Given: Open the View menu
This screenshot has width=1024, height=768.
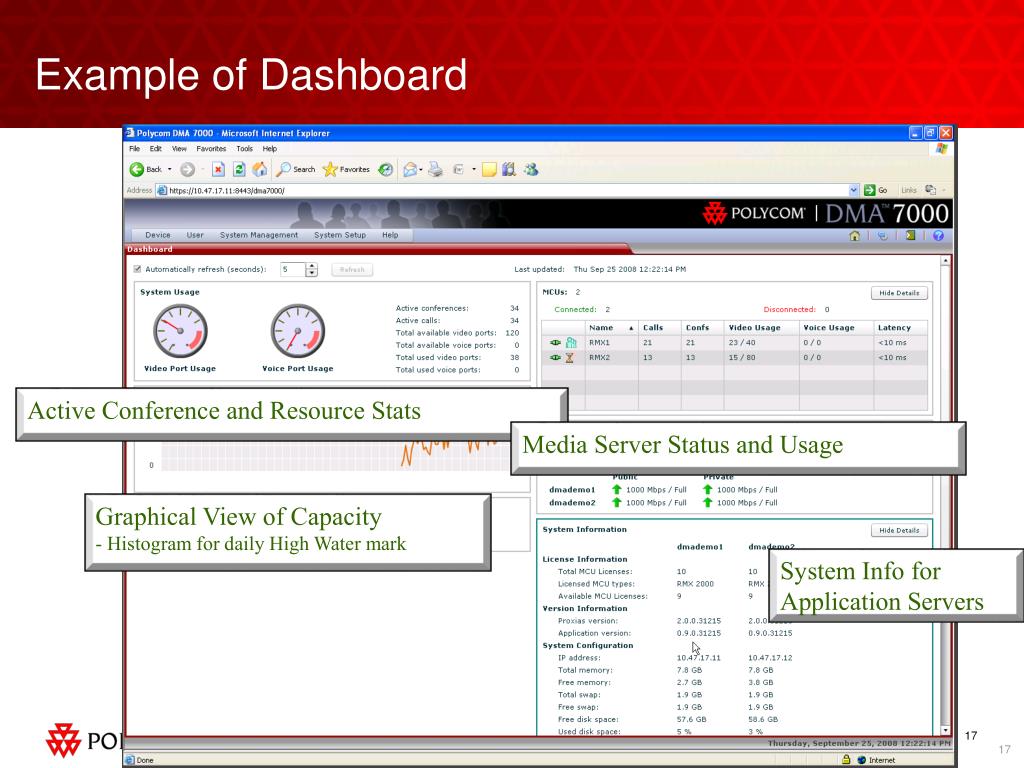Looking at the screenshot, I should pyautogui.click(x=179, y=149).
